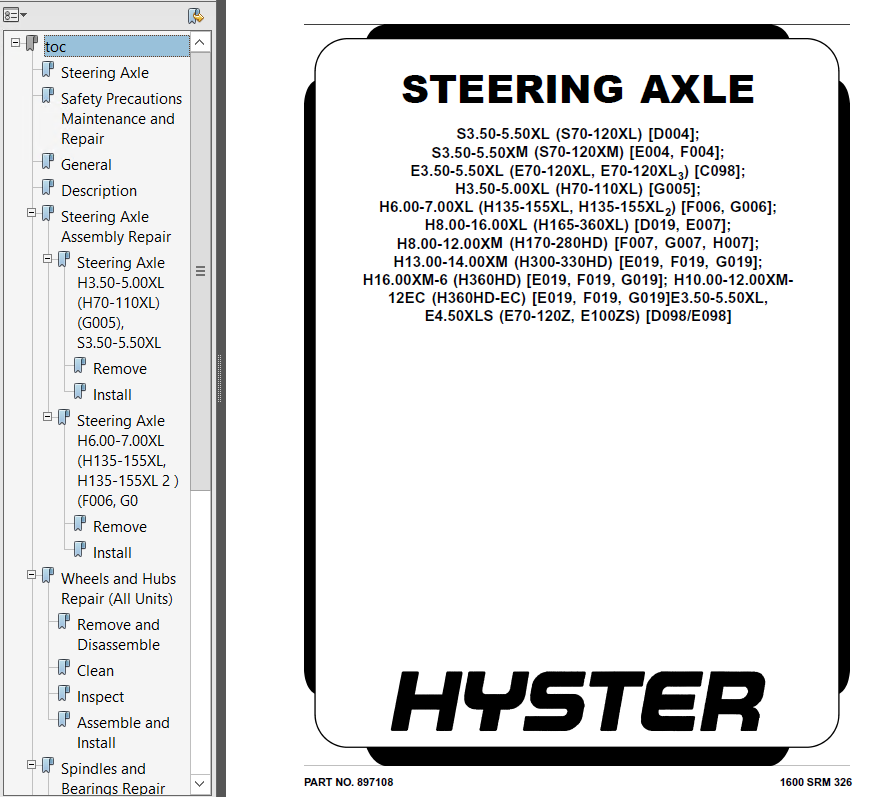This screenshot has height=797, width=883.
Task: Open the Steering Axle bookmark
Action: [x=105, y=73]
